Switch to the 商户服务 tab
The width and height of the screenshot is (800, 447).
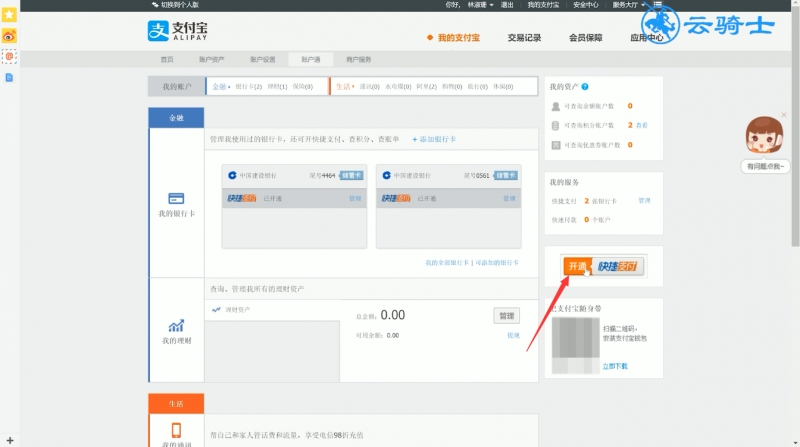(x=359, y=60)
